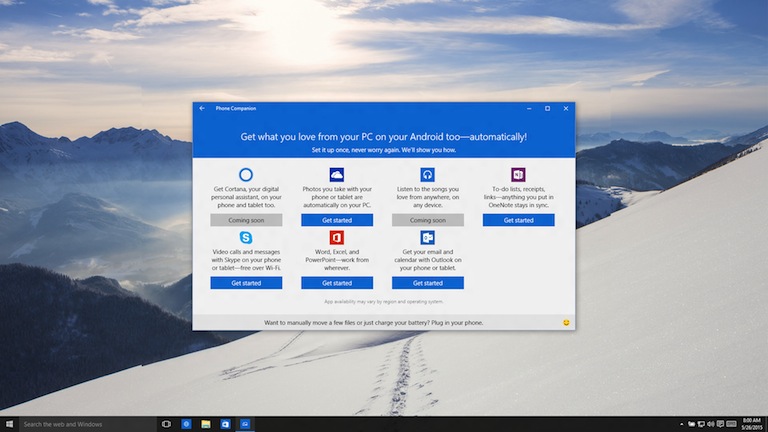Go back with the Phone Companion arrow
The width and height of the screenshot is (768, 432).
(x=202, y=108)
